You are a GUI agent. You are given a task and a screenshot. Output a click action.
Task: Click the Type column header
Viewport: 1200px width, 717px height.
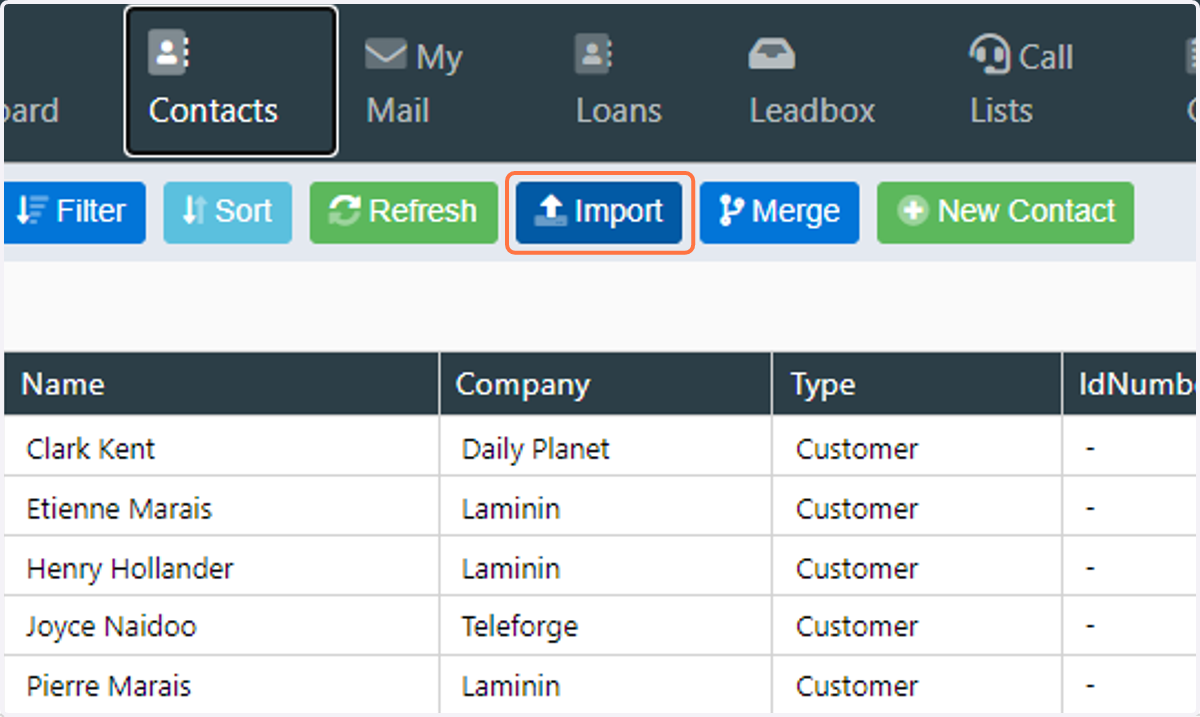(x=917, y=384)
